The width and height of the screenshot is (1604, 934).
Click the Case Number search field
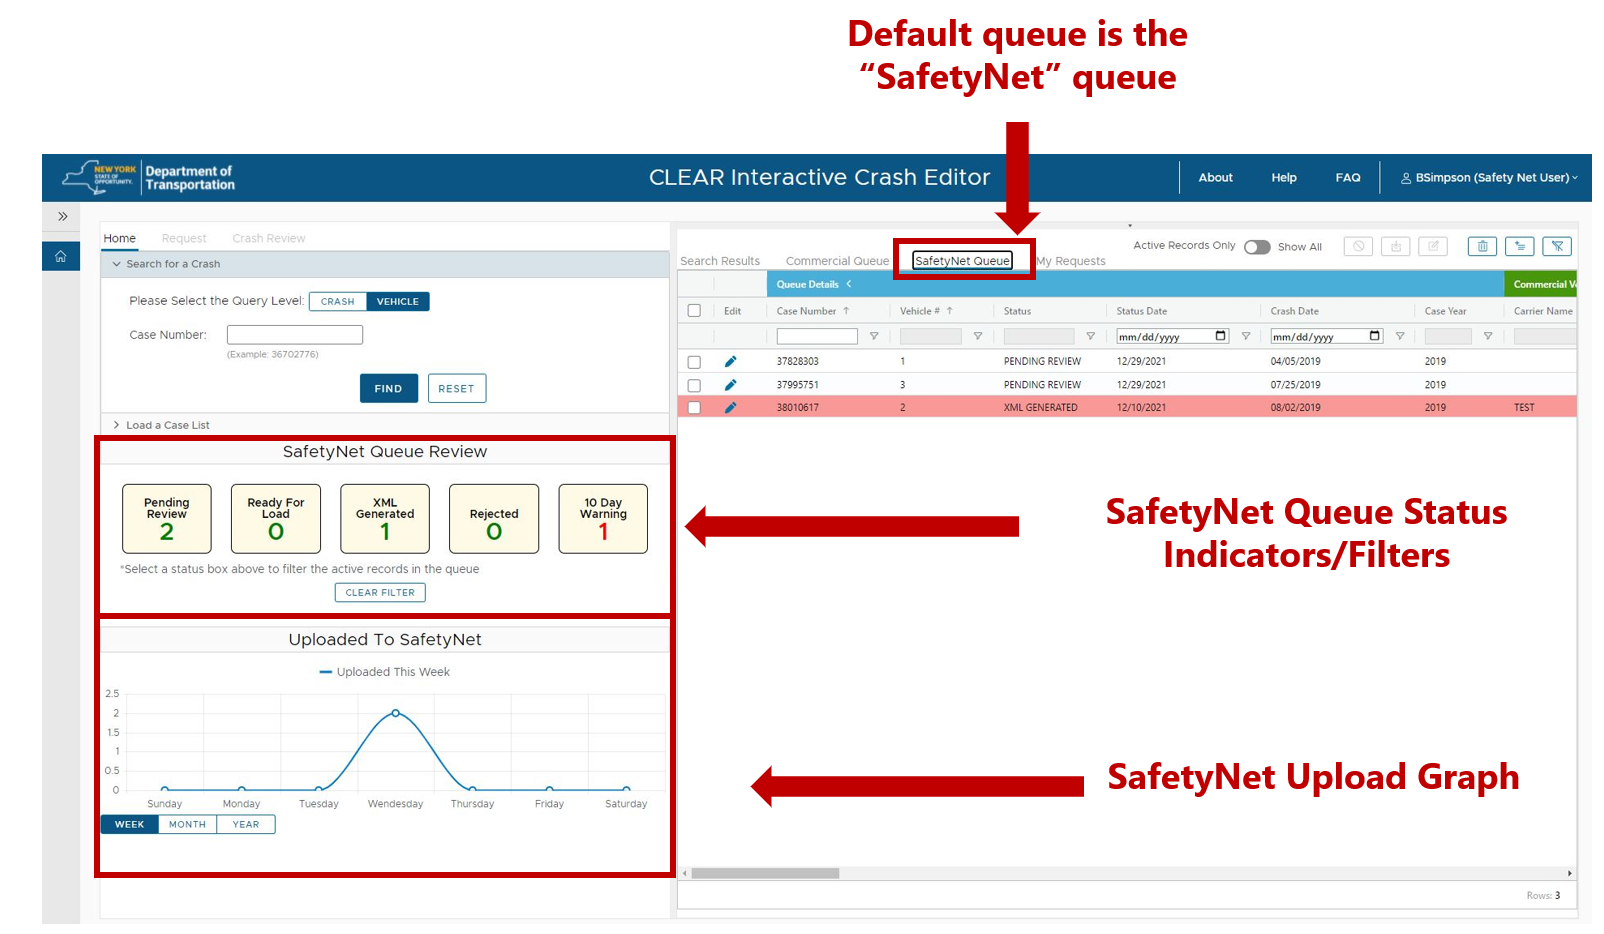pos(295,335)
